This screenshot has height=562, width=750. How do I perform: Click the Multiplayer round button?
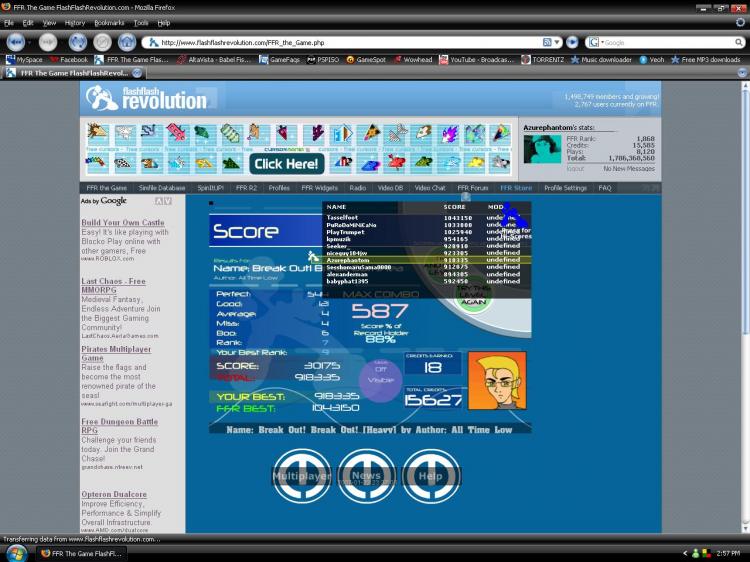302,476
